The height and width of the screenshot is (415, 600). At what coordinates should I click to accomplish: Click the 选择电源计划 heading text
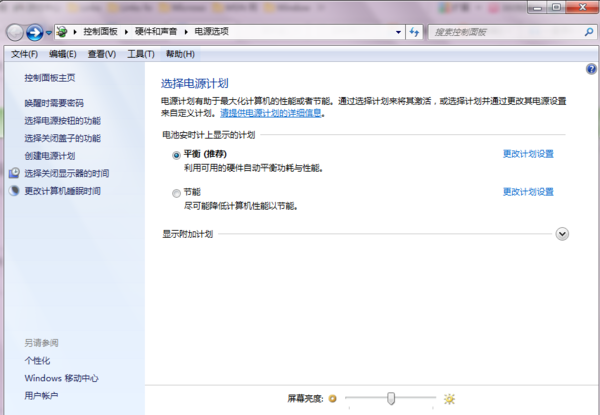click(x=194, y=83)
